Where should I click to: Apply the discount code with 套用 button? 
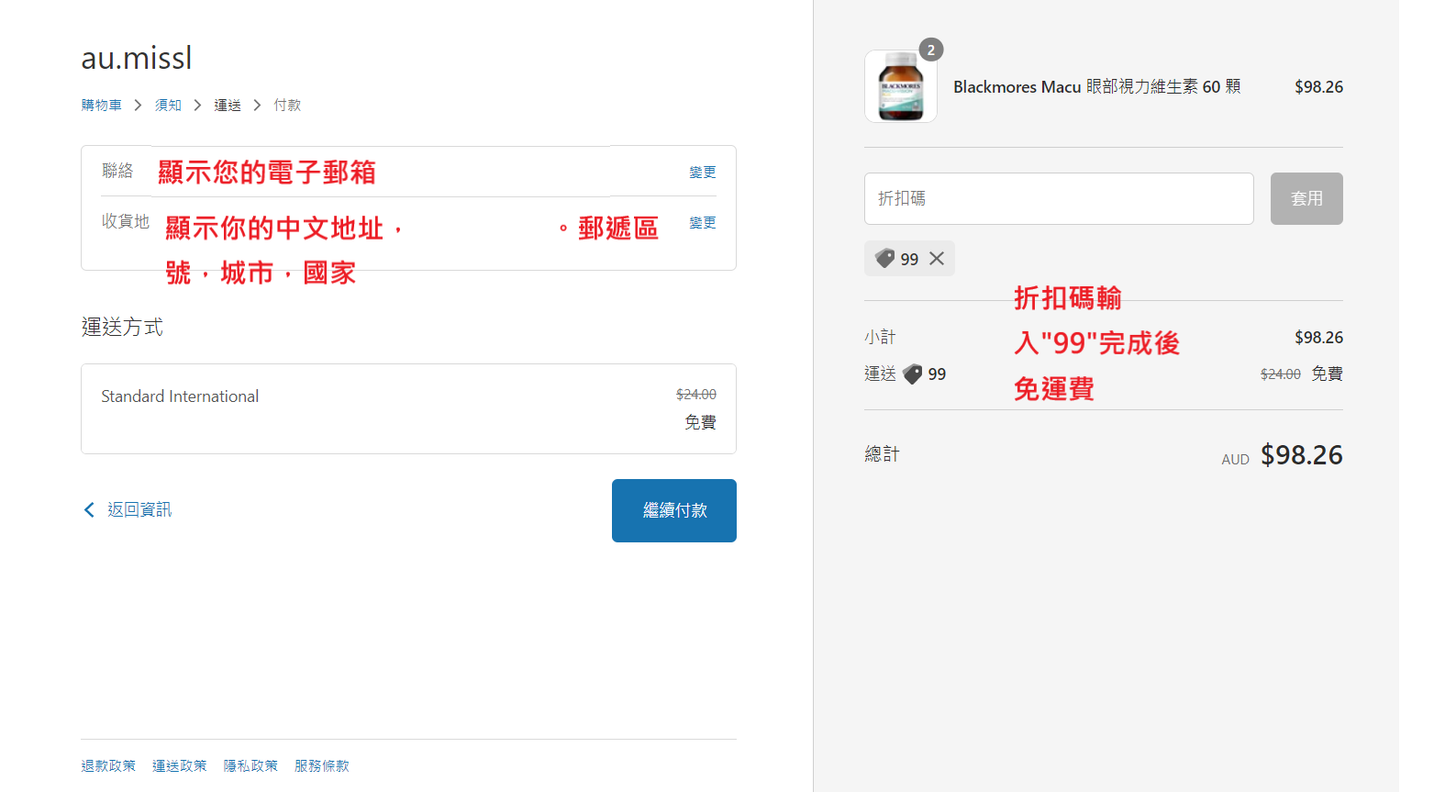coord(1307,199)
